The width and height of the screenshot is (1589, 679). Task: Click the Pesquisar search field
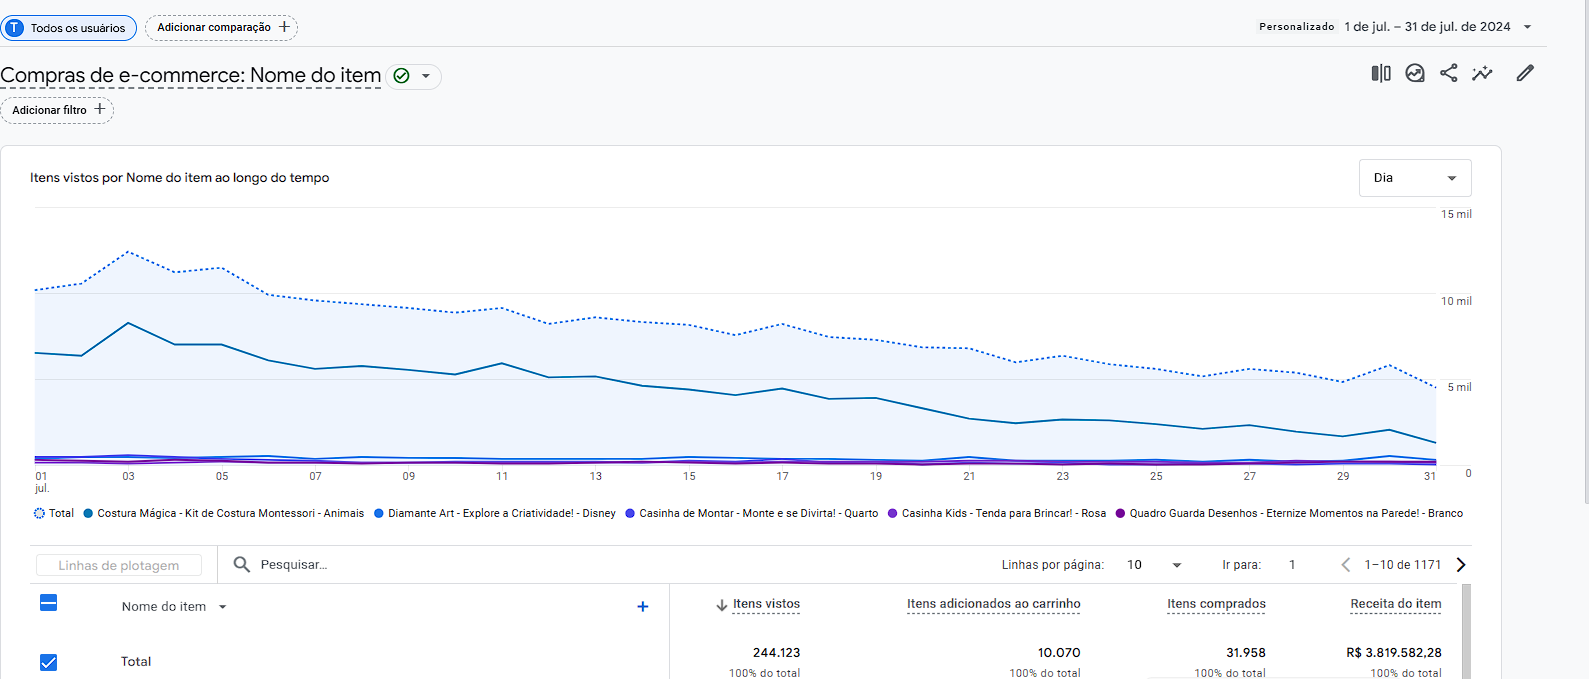[400, 565]
